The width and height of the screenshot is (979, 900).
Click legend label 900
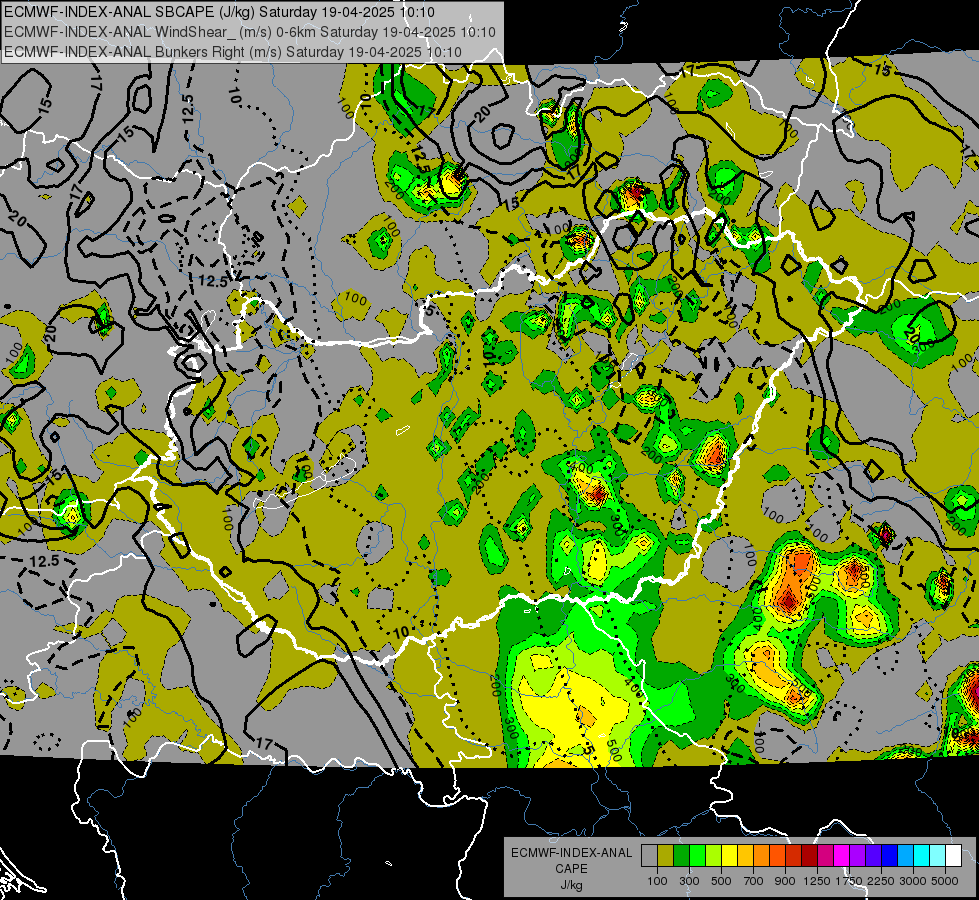tap(785, 881)
